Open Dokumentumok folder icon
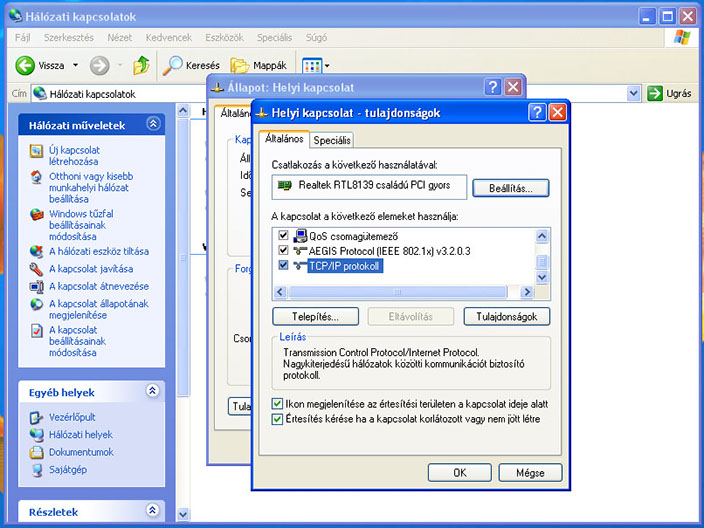This screenshot has height=528, width=704. 36,452
